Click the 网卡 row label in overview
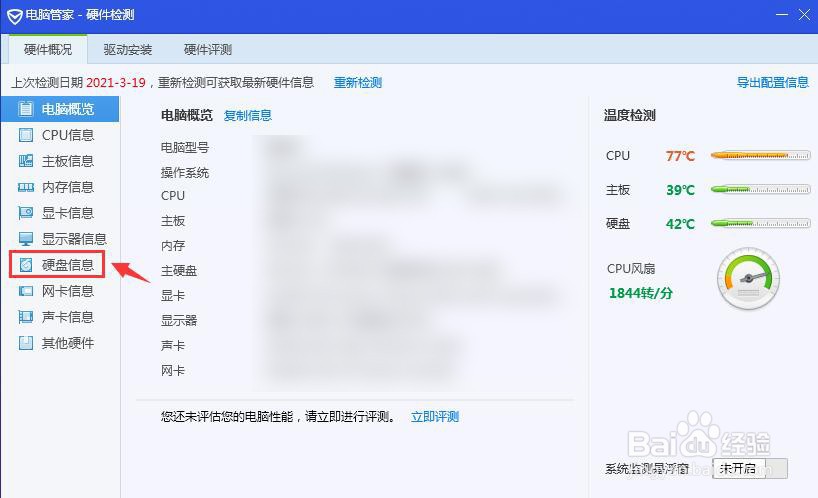Screen dimensions: 818x498 tap(173, 371)
